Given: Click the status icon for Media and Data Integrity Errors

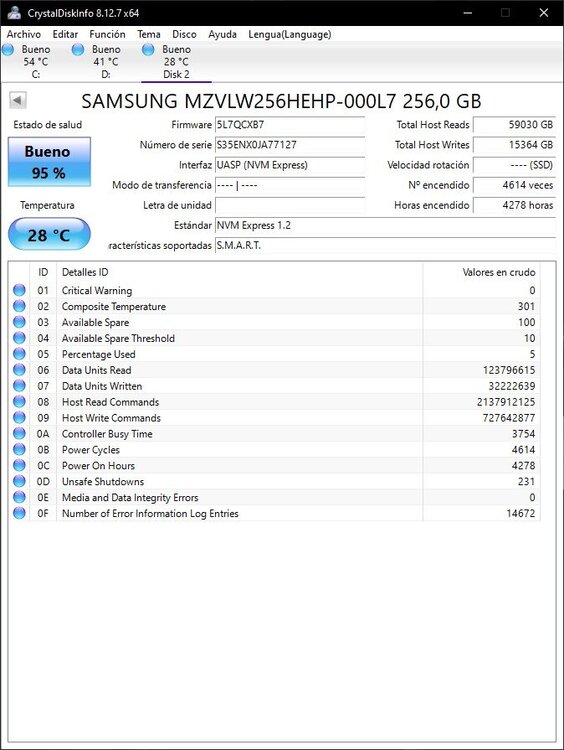Looking at the screenshot, I should (19, 497).
